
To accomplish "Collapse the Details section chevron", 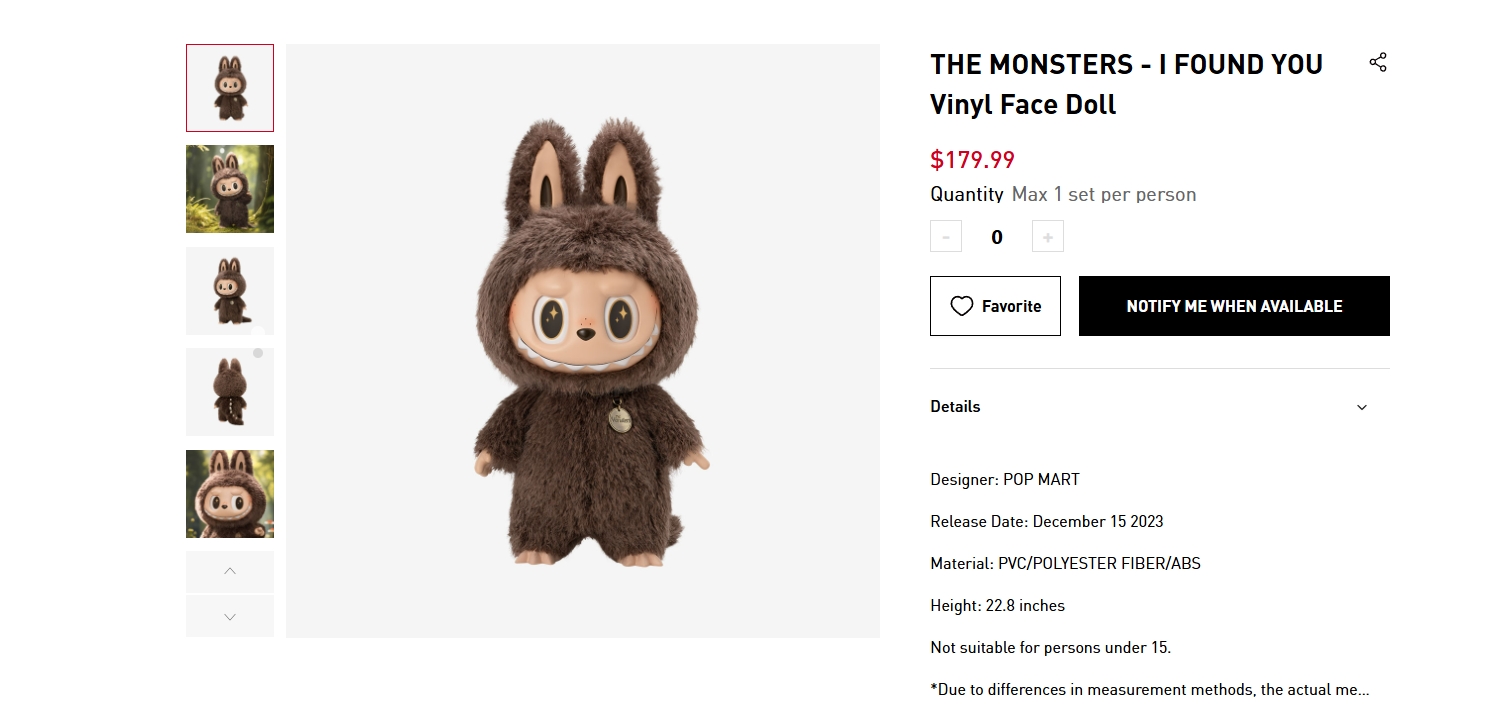I will 1362,407.
